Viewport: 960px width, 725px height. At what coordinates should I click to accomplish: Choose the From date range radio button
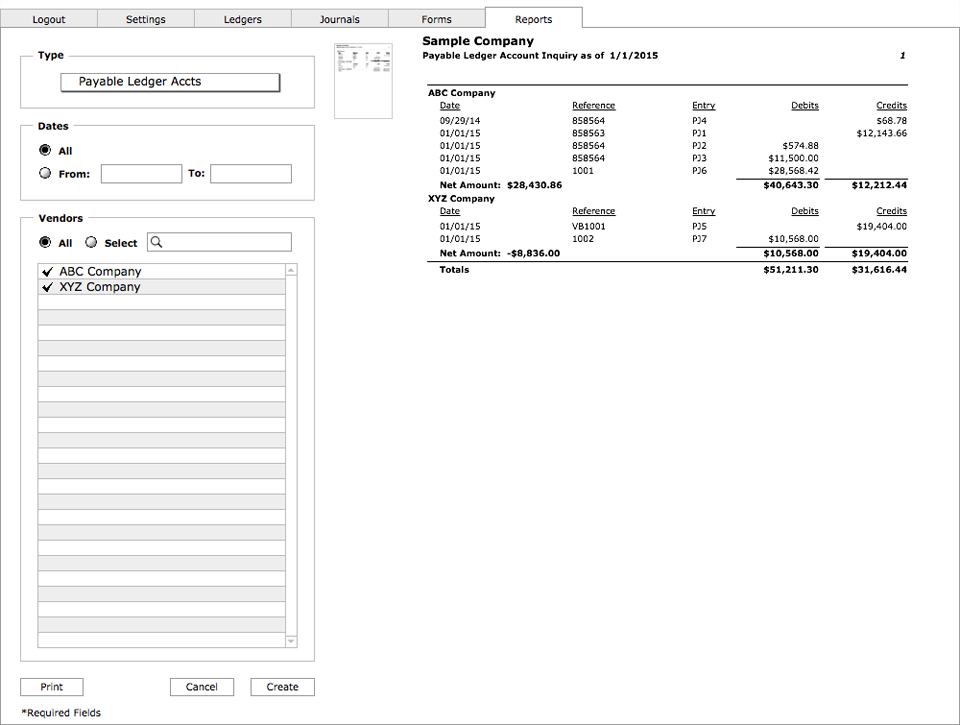tap(45, 173)
